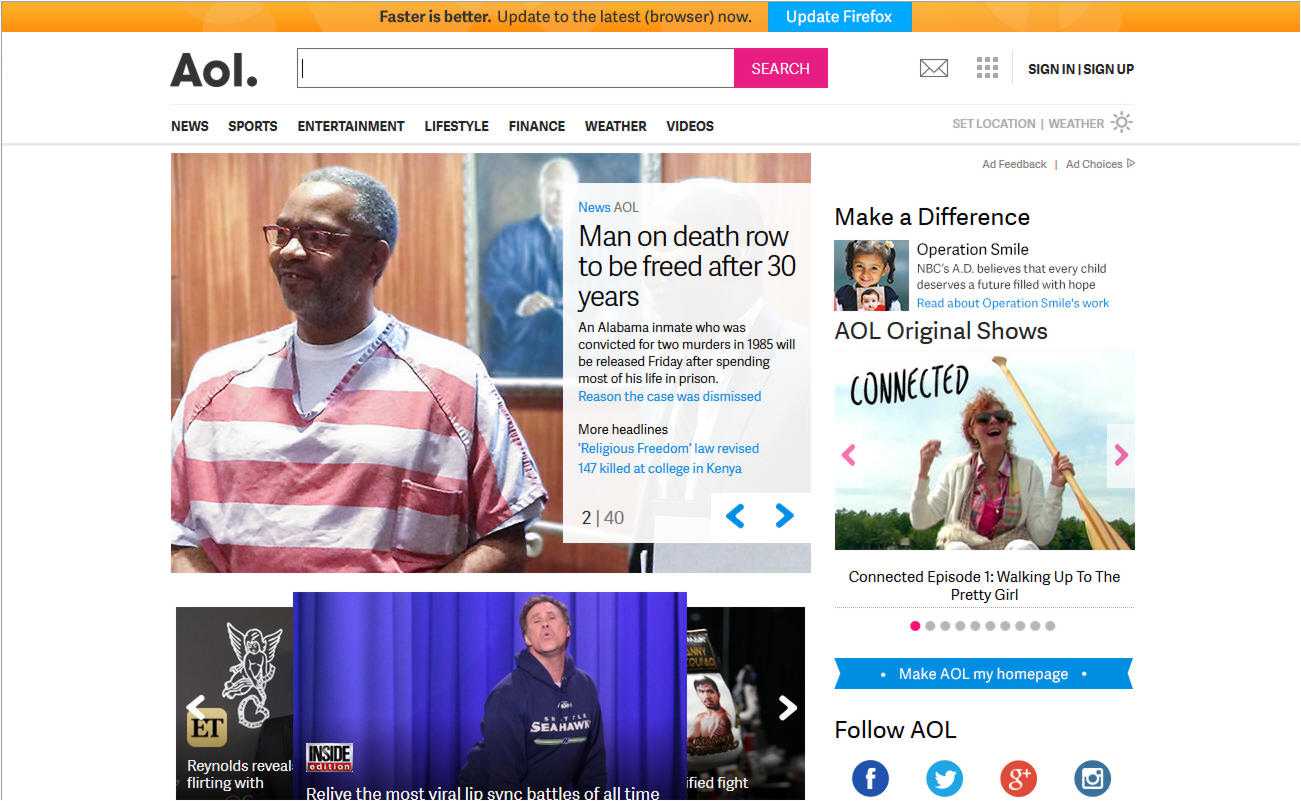Image resolution: width=1301 pixels, height=801 pixels.
Task: Open the Entertainment menu
Action: click(x=351, y=126)
